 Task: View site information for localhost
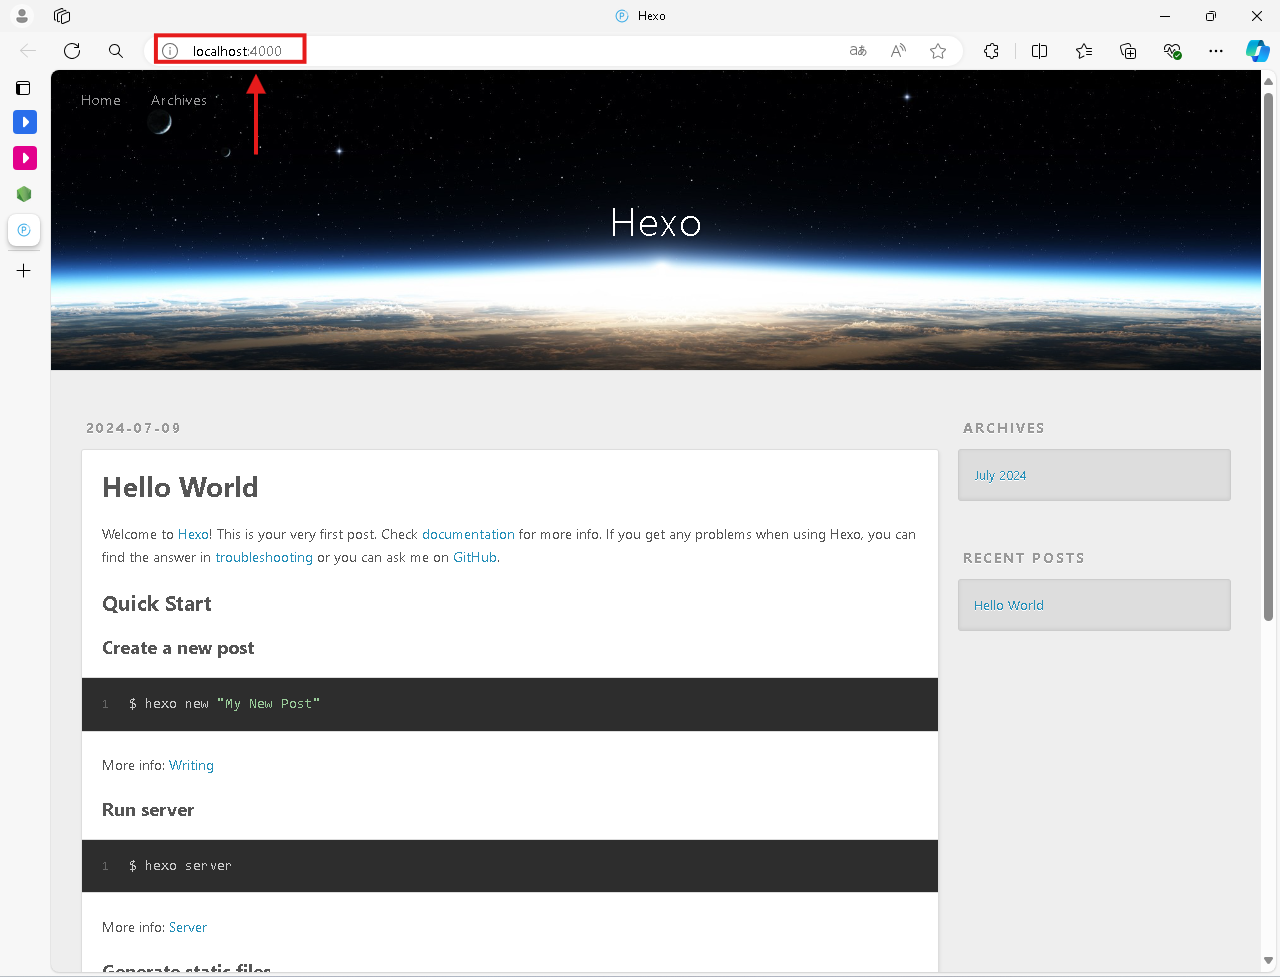click(x=170, y=51)
